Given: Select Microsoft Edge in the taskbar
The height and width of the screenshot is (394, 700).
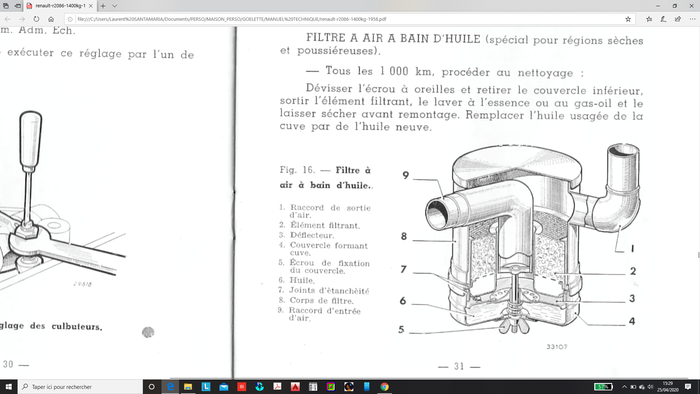Looking at the screenshot, I should [170, 387].
